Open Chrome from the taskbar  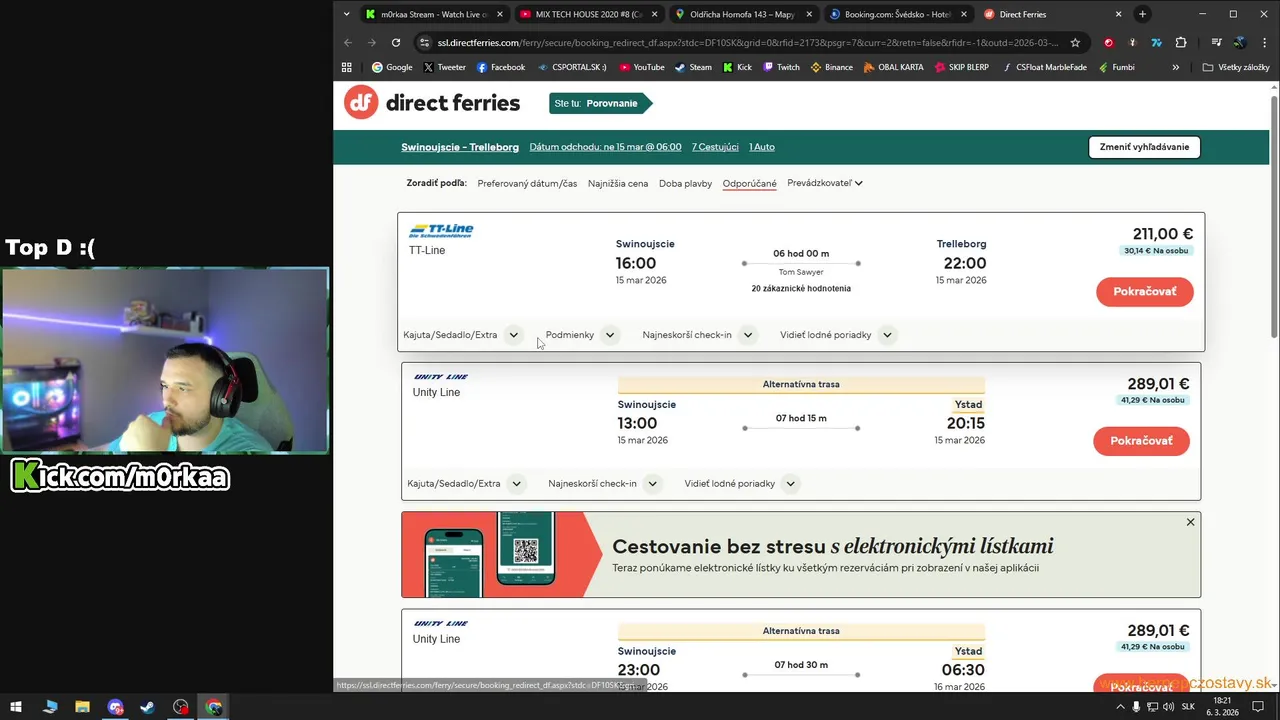click(x=213, y=707)
